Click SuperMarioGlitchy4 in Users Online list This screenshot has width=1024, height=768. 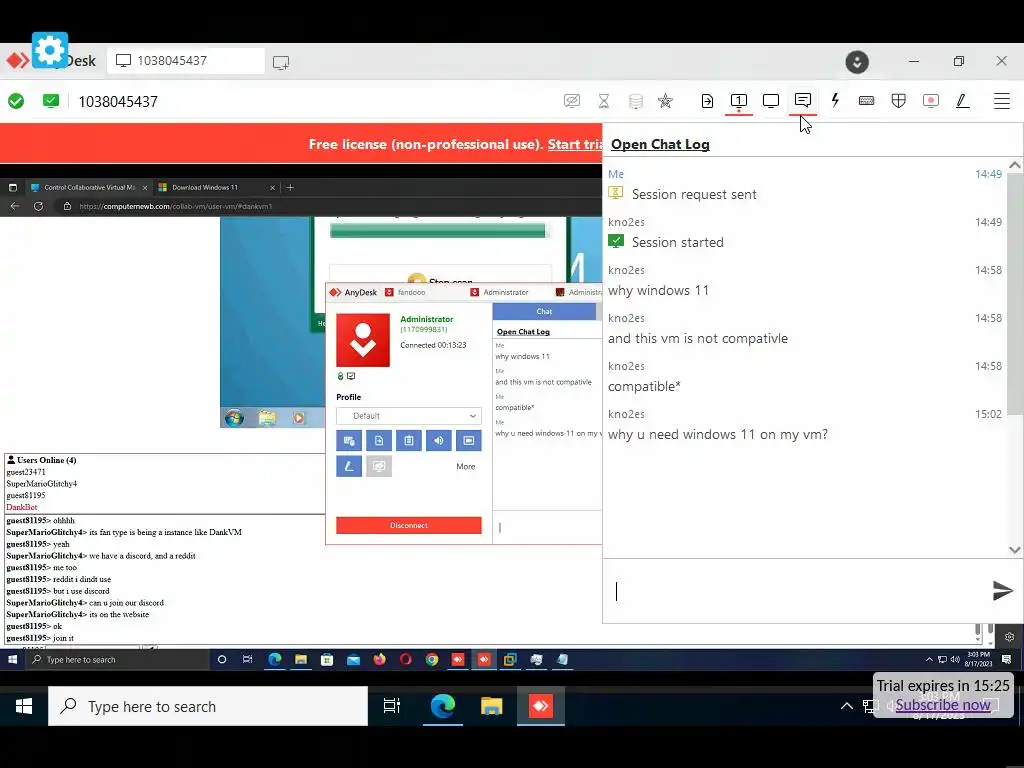[42, 484]
